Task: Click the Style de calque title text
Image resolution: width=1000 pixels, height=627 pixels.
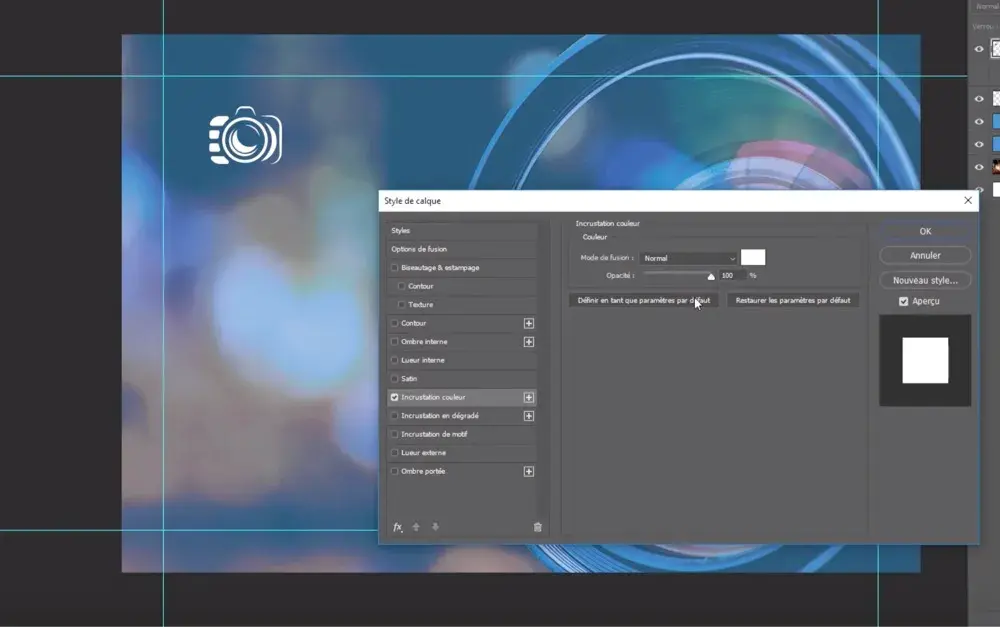Action: (x=413, y=201)
